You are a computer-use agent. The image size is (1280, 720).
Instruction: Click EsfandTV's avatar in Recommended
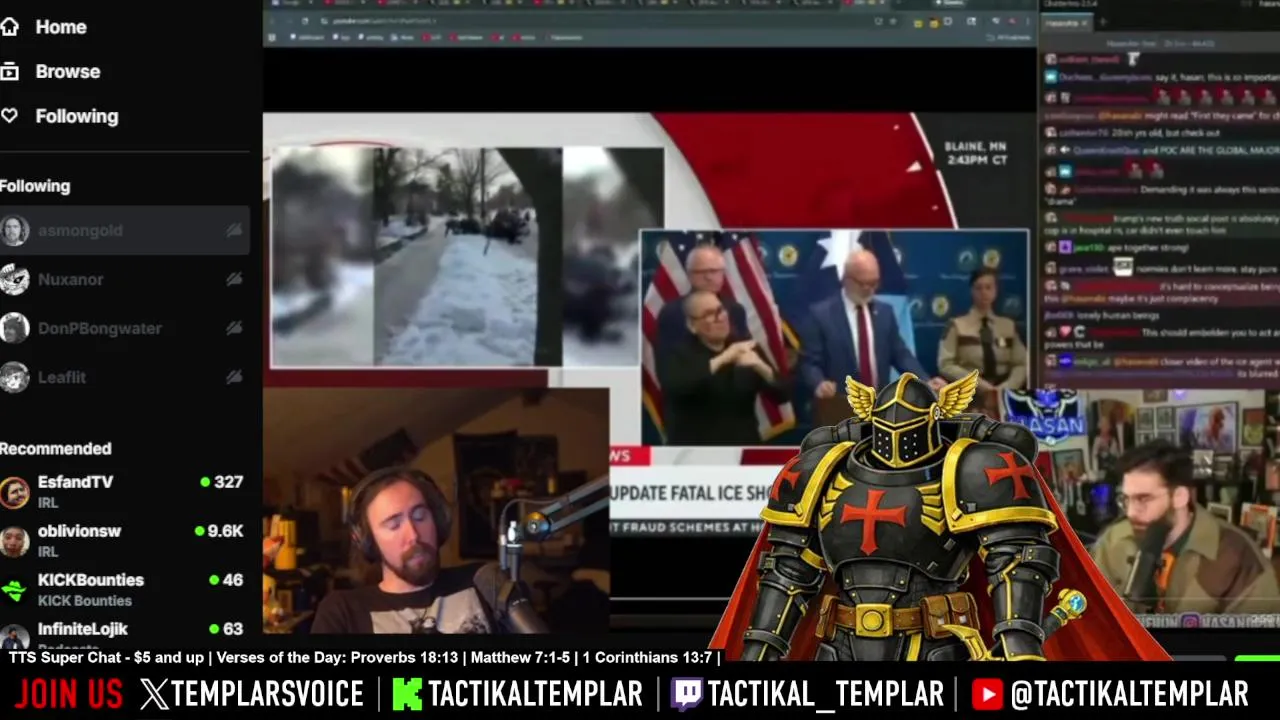point(14,492)
